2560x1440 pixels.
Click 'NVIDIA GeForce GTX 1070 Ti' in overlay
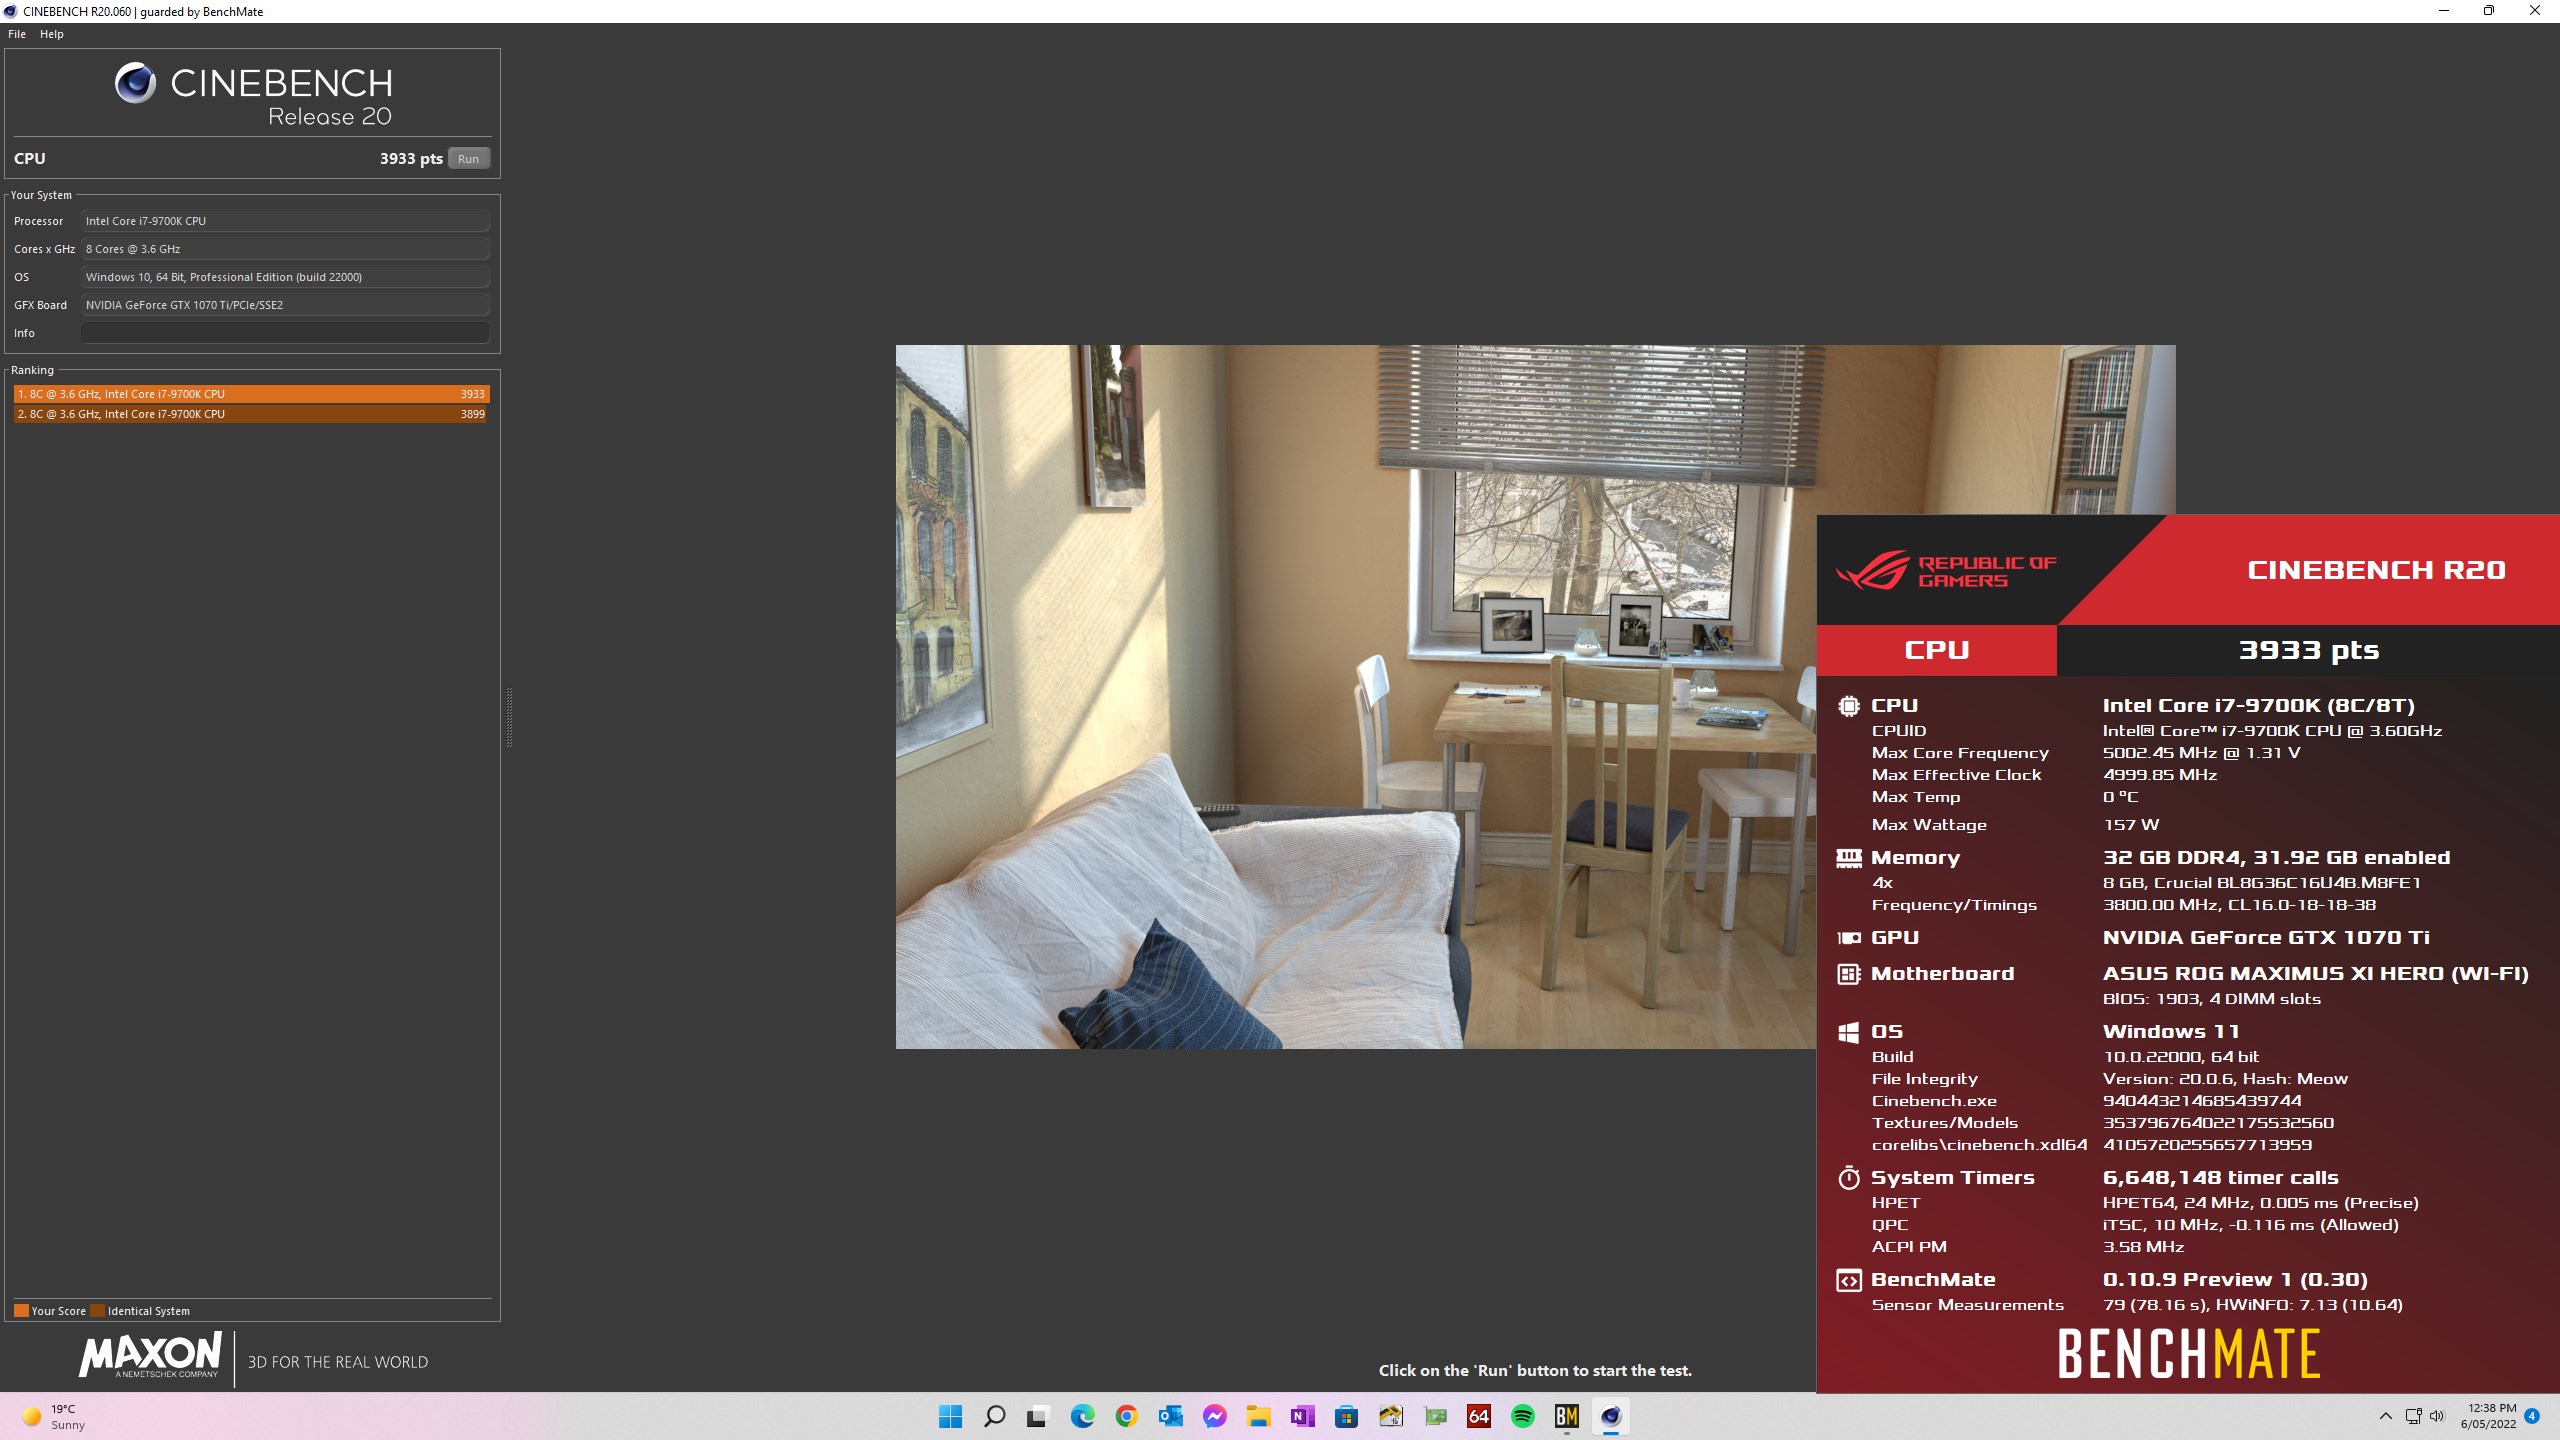2266,938
